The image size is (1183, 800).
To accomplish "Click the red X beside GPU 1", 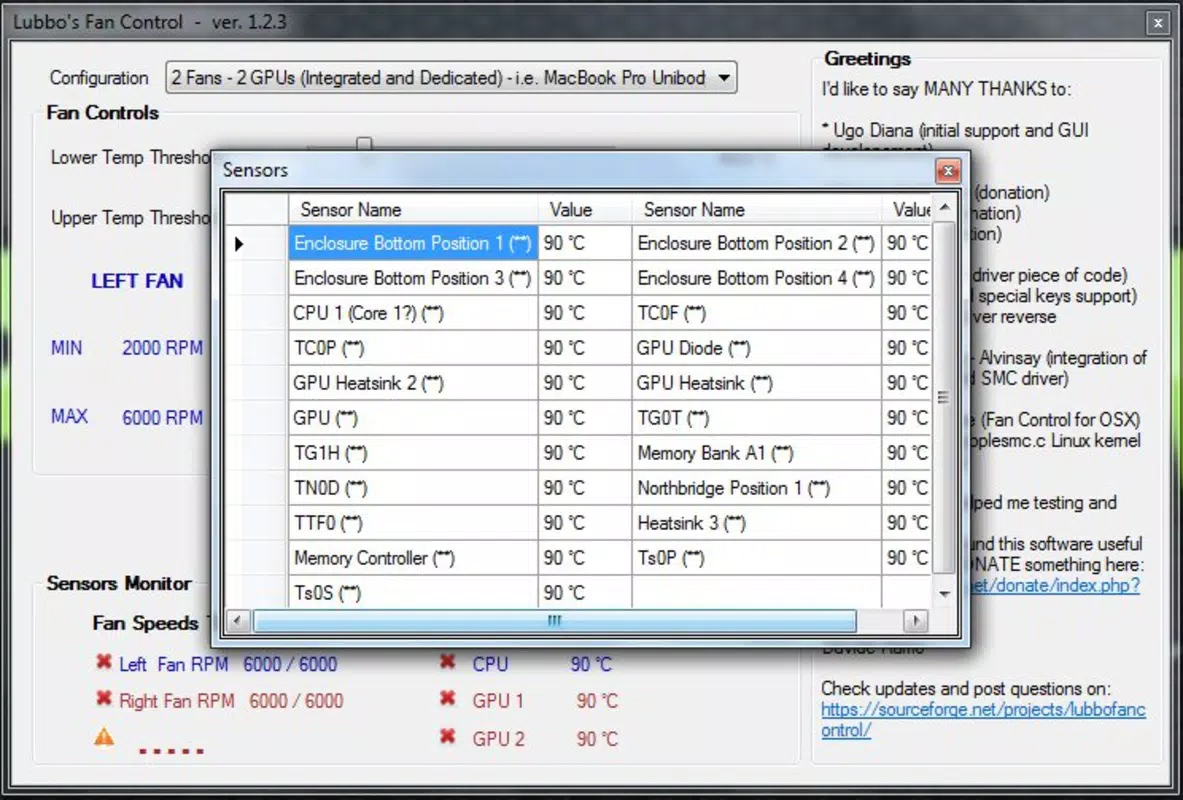I will (447, 698).
